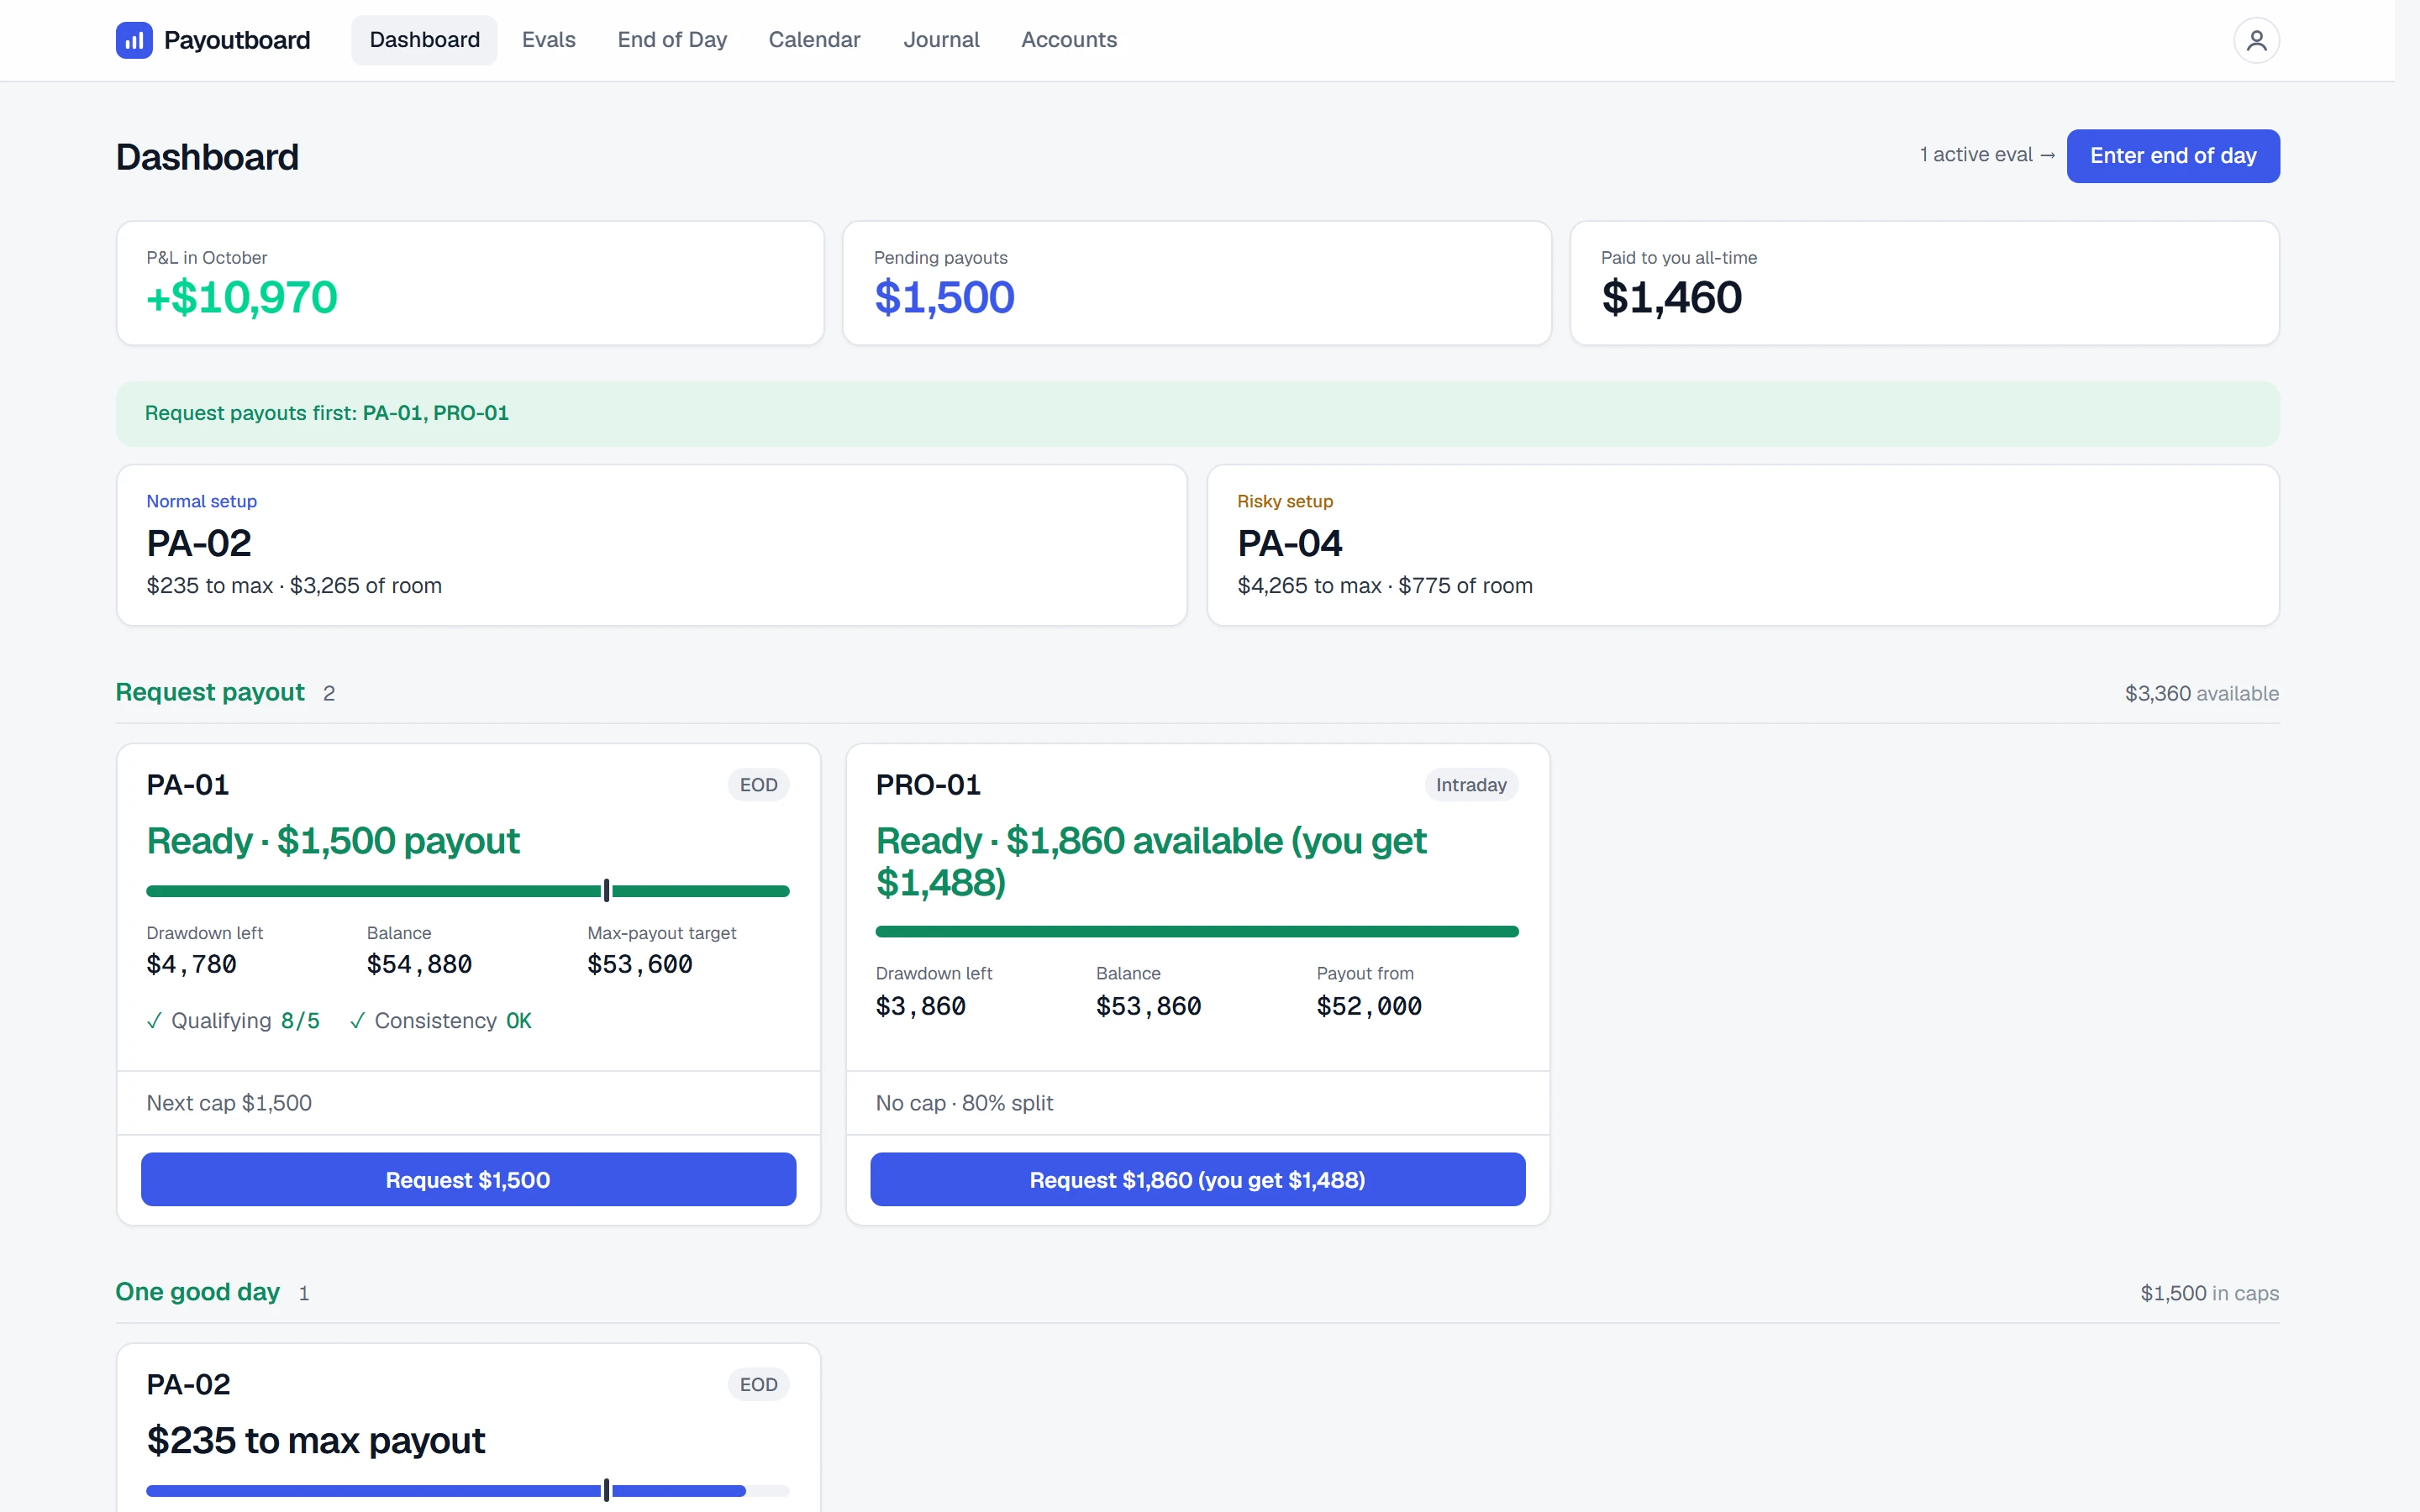Screen dimensions: 2420x1512
Task: Open the Normal setup PA-02 card
Action: pos(652,545)
